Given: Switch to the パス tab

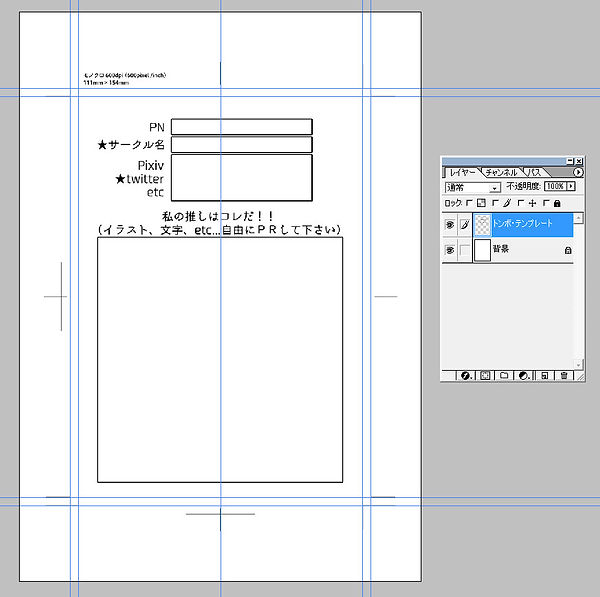Looking at the screenshot, I should 534,173.
